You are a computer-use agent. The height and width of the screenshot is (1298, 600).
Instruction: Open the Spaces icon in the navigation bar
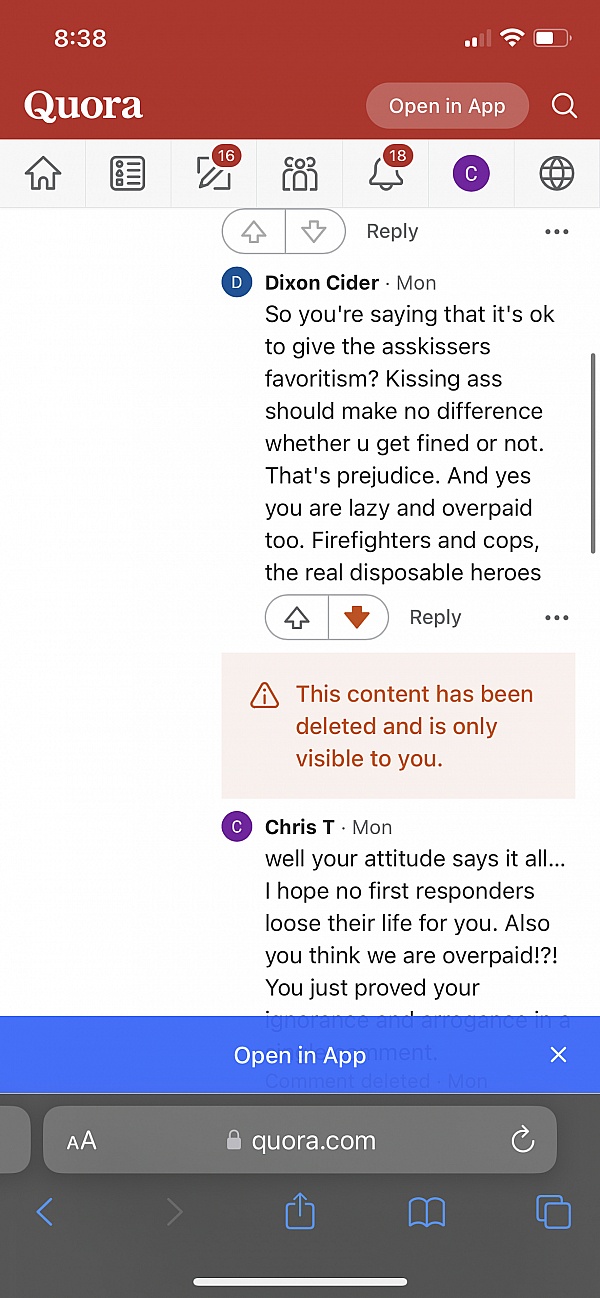coord(299,172)
